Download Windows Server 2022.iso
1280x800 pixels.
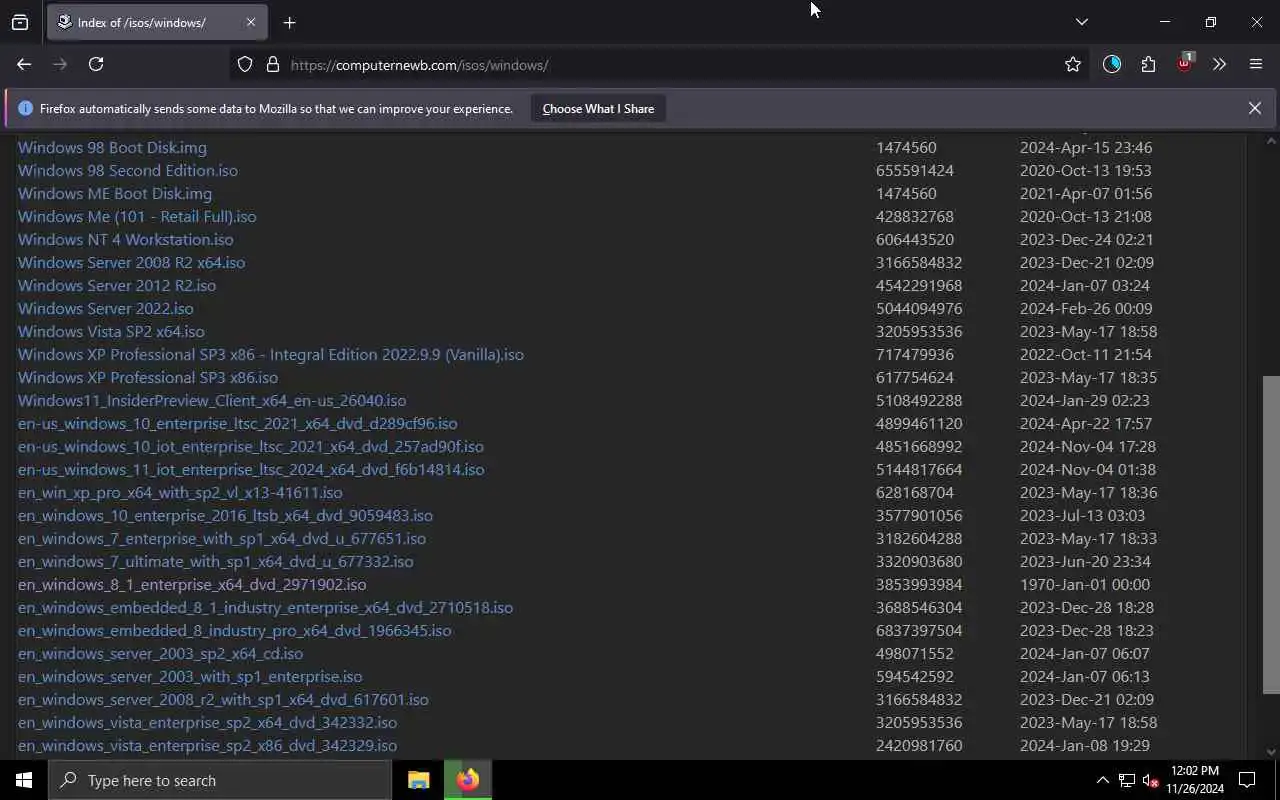[x=106, y=309]
